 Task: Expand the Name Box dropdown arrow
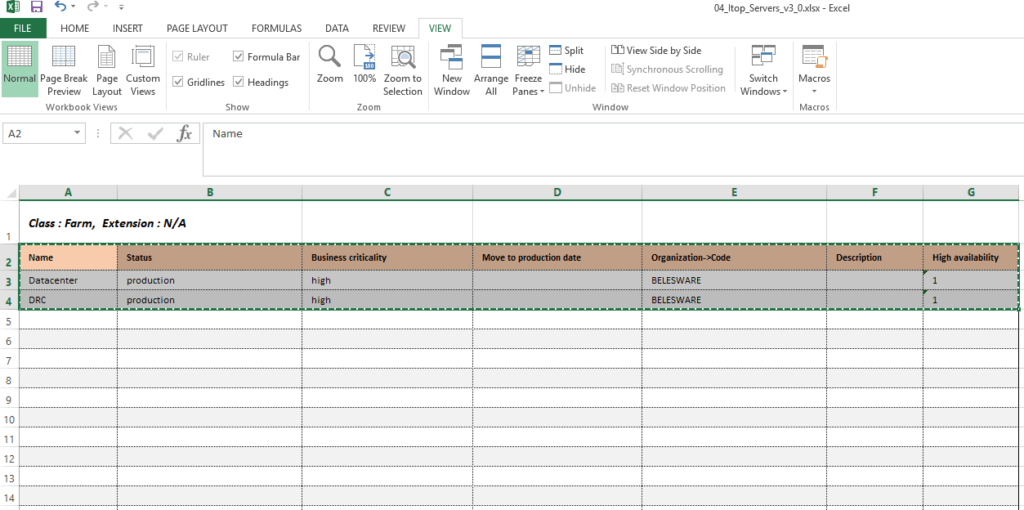(x=78, y=133)
